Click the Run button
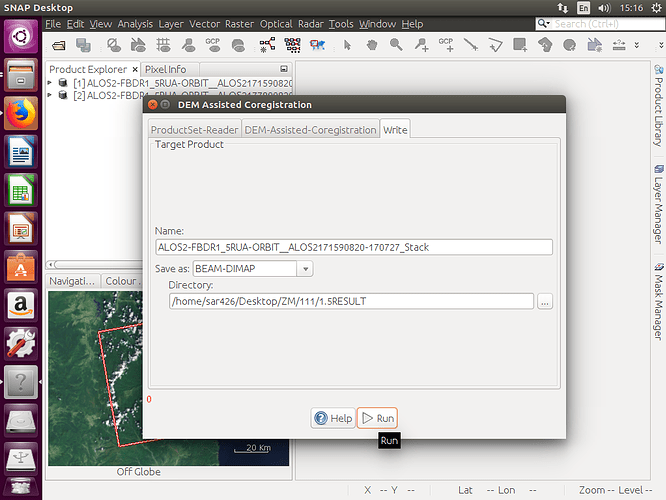666x500 pixels. pyautogui.click(x=378, y=418)
